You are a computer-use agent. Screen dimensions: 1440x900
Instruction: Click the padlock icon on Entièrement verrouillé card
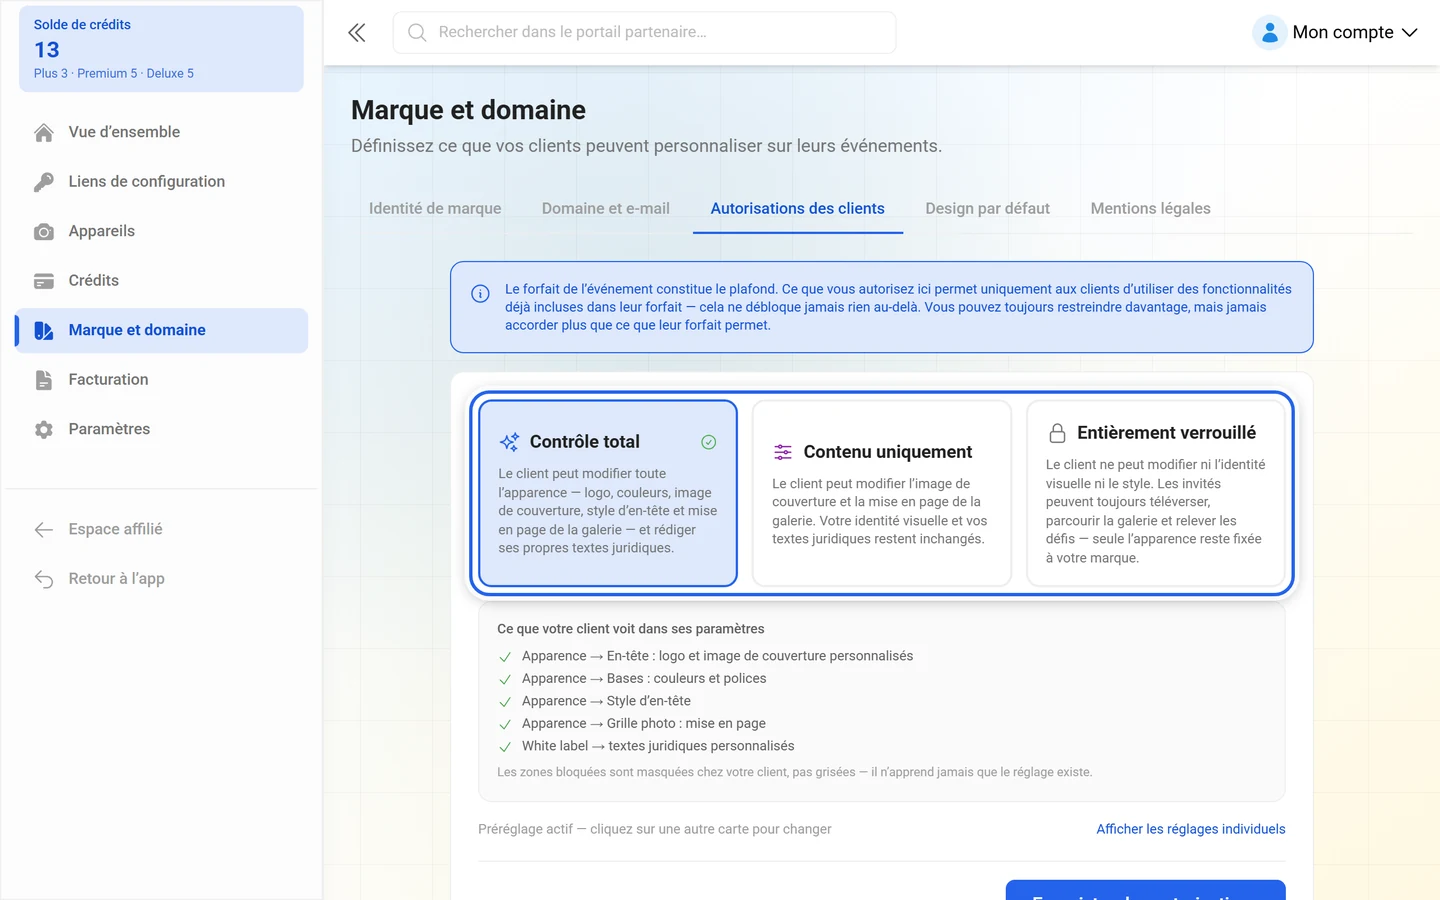[x=1057, y=433]
